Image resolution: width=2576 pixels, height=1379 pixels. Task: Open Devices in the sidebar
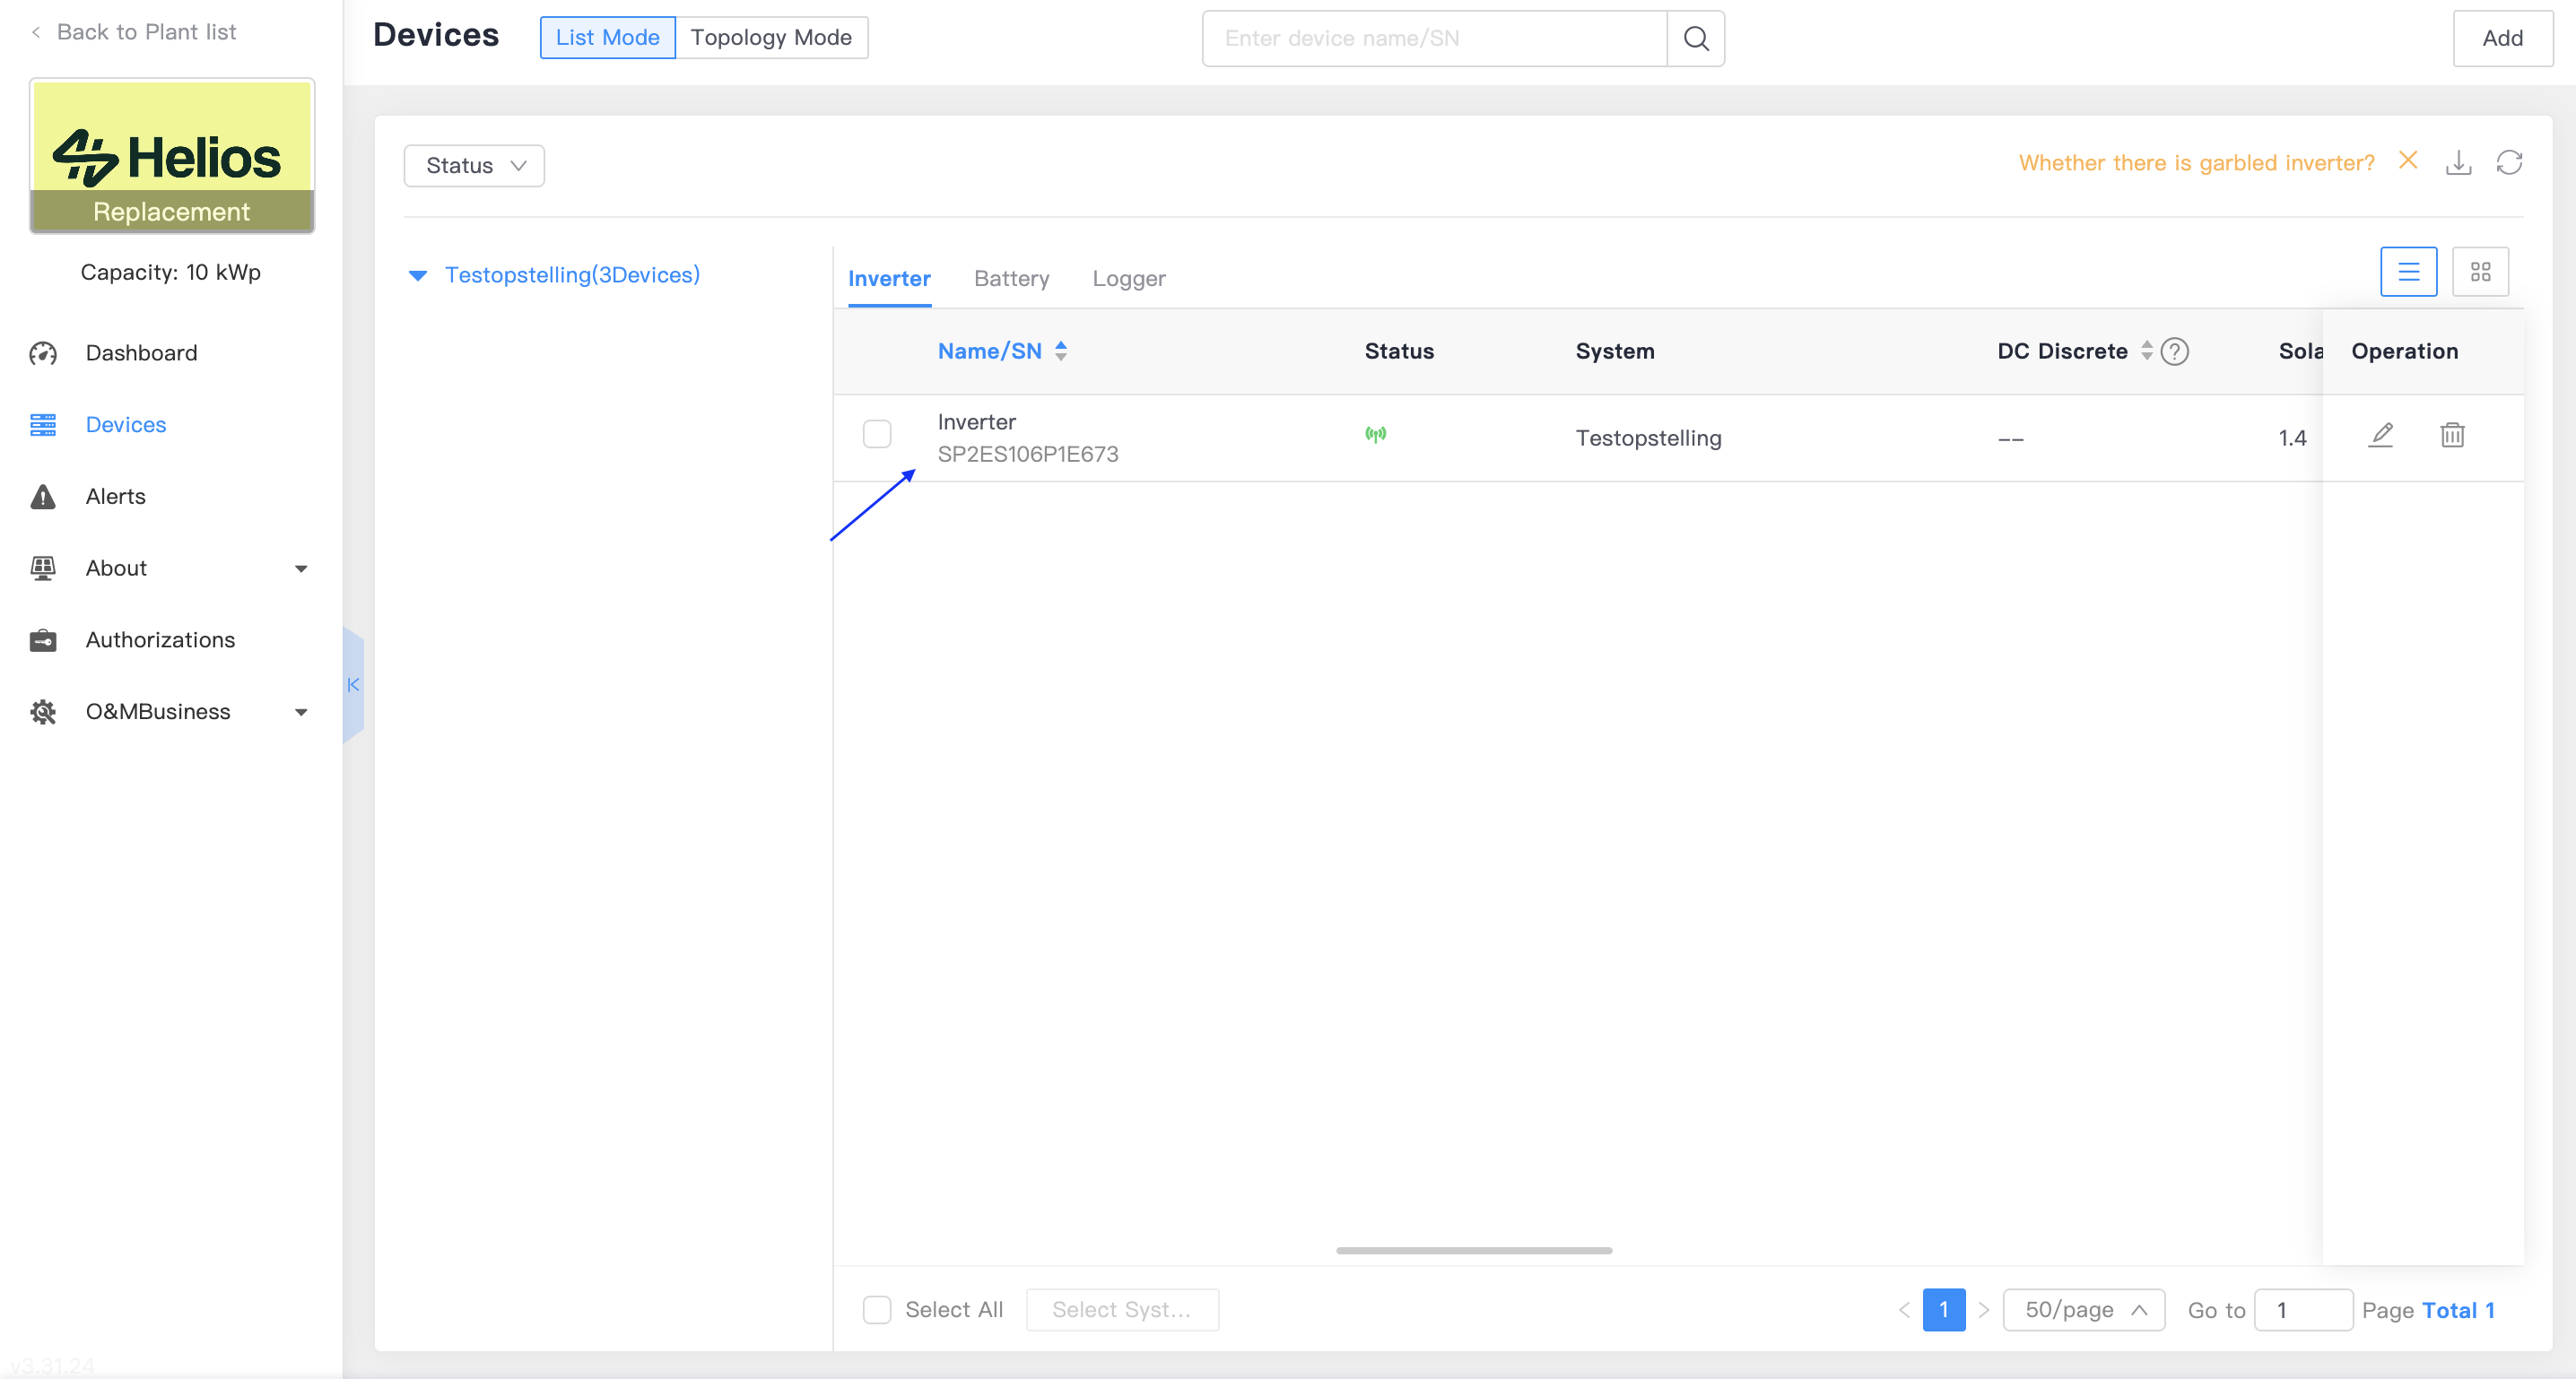pos(125,425)
